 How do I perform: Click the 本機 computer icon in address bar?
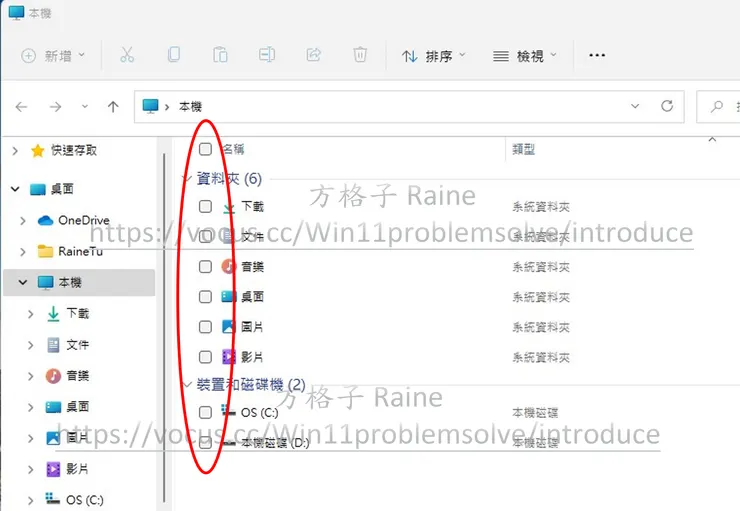151,106
